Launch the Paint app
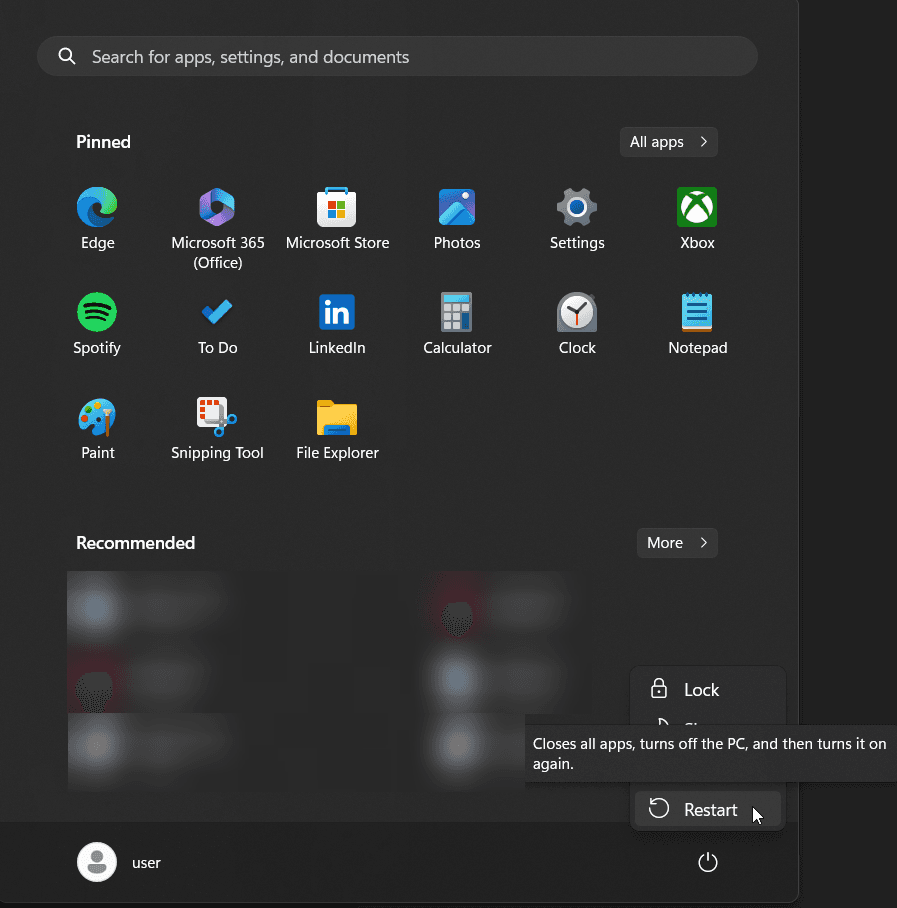The width and height of the screenshot is (897, 908). [97, 429]
